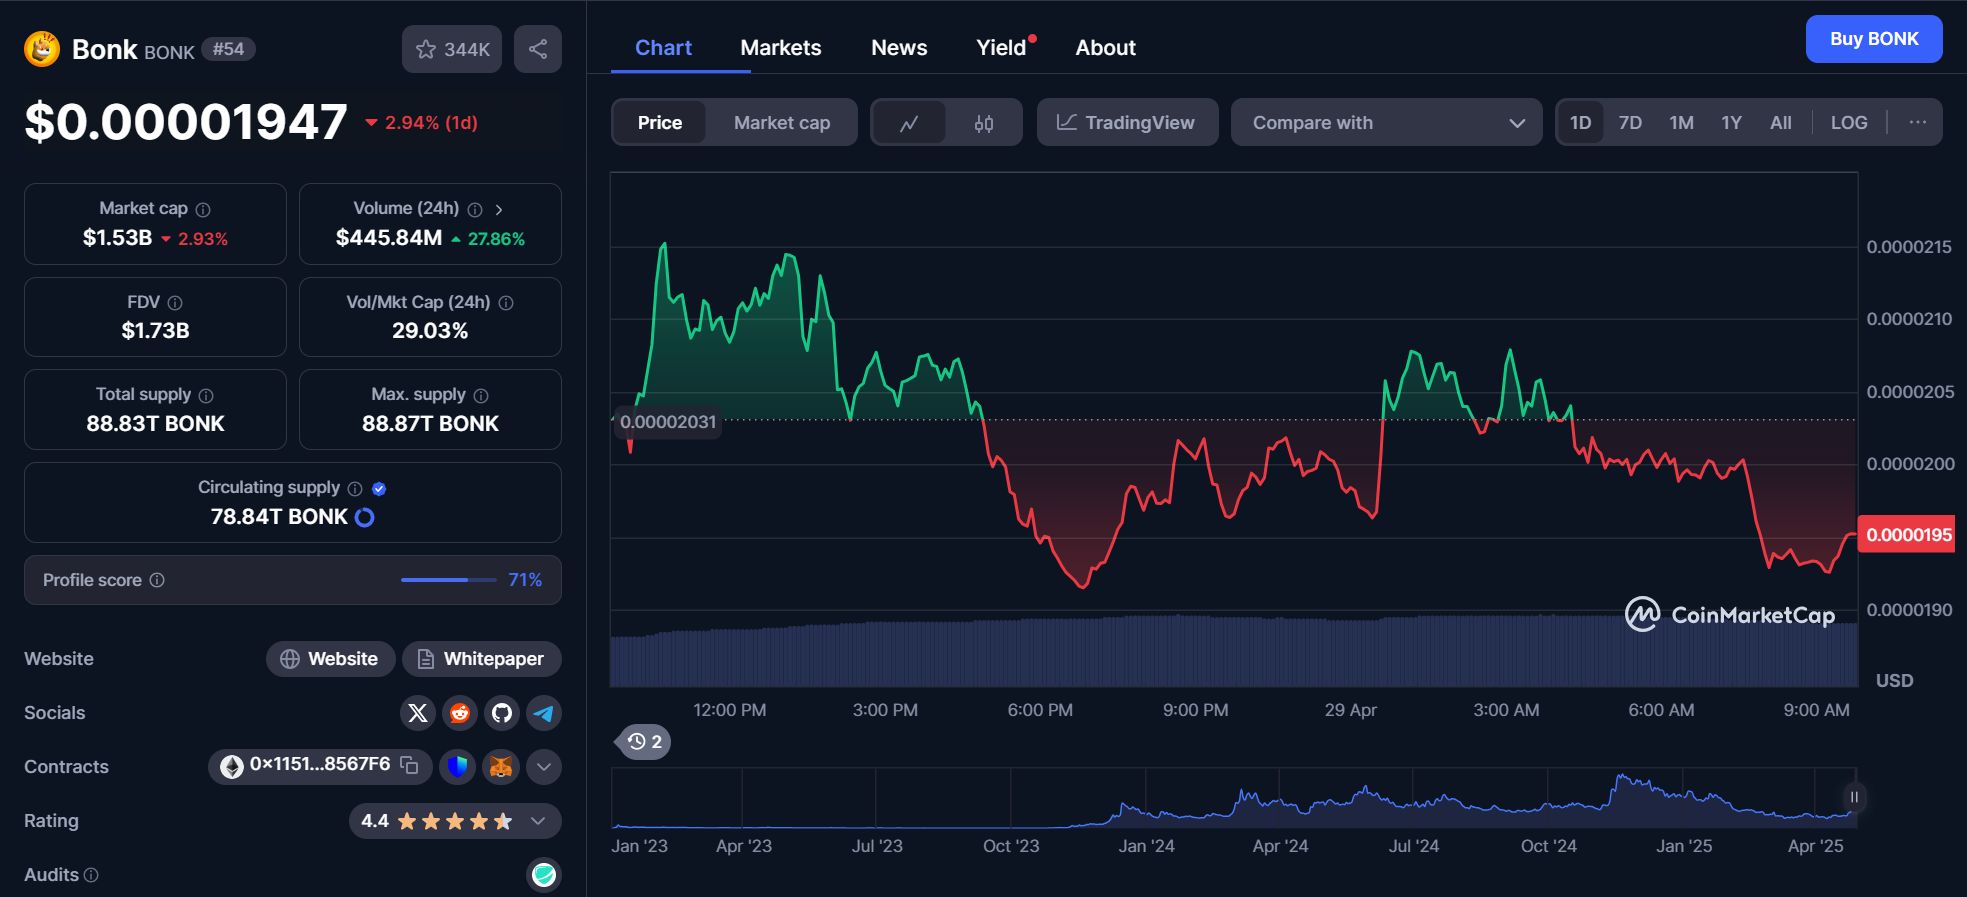Open the Compare with dropdown

pos(1386,123)
